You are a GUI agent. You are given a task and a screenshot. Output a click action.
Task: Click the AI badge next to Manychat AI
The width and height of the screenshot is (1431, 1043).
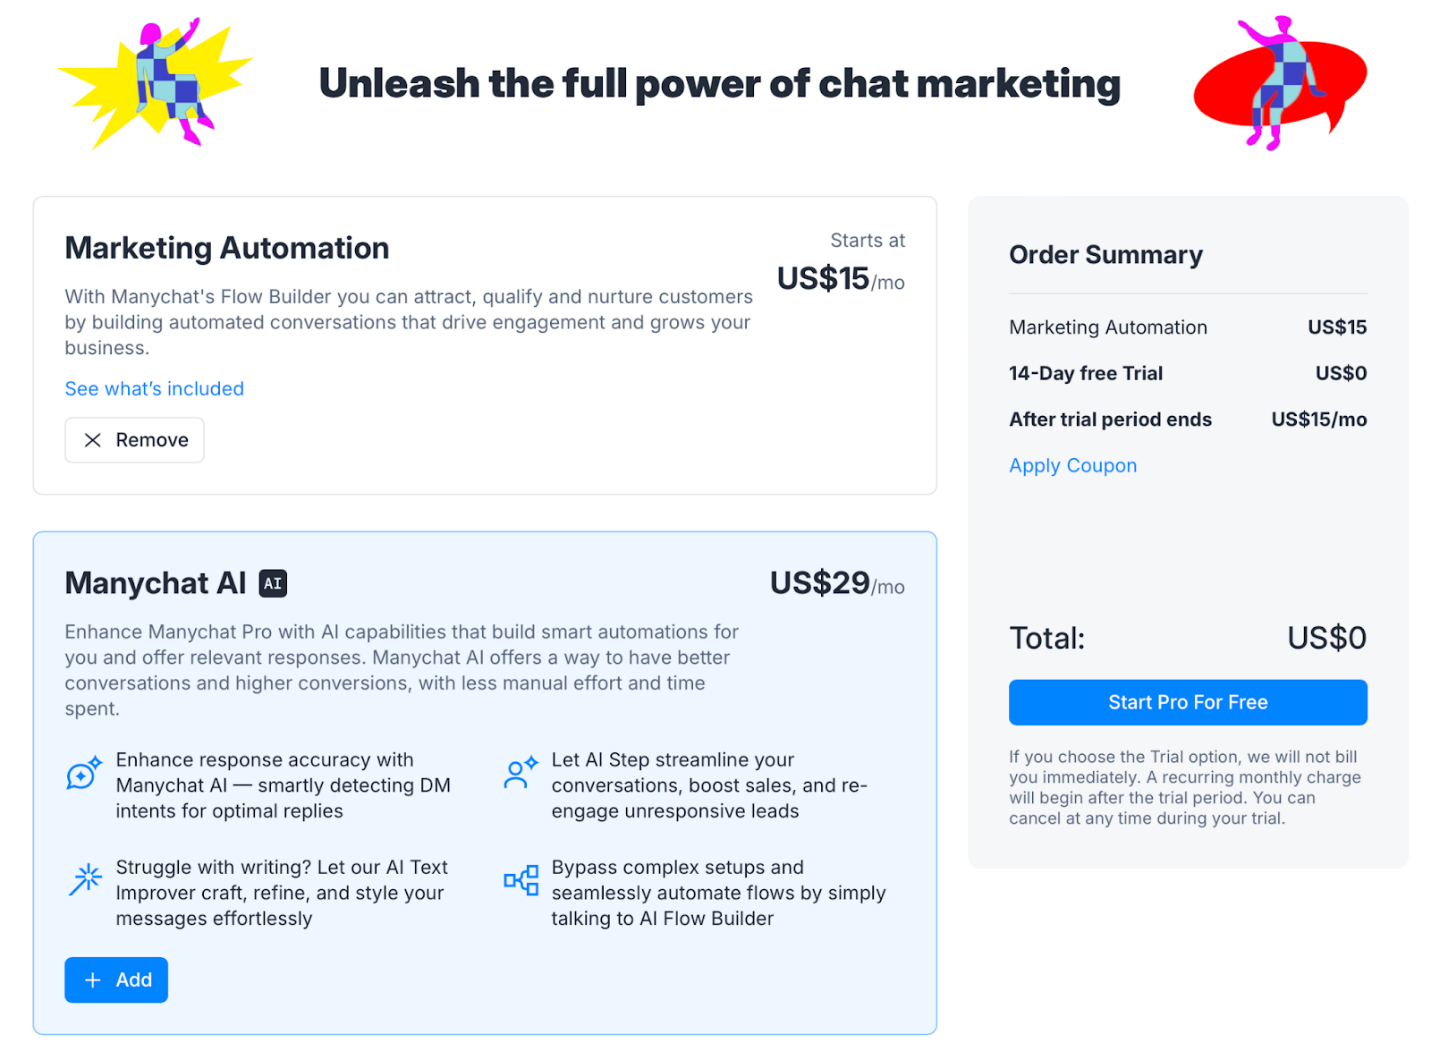272,583
